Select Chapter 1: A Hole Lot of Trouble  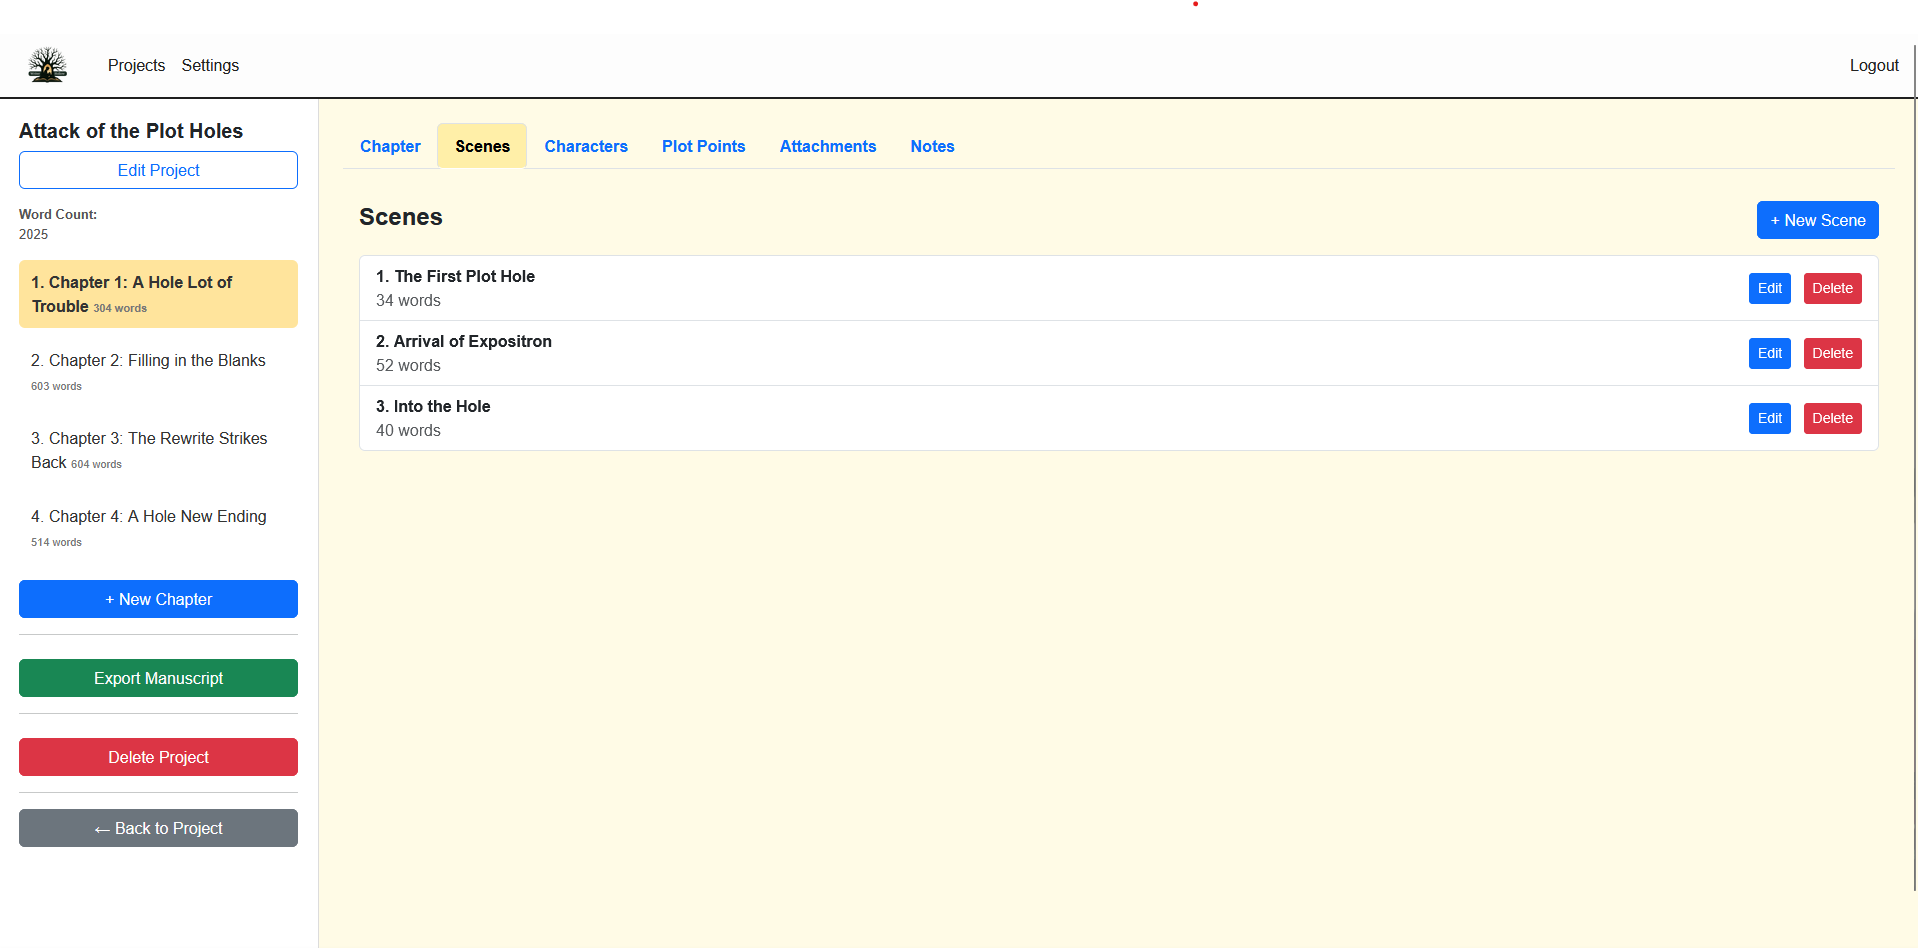(158, 294)
